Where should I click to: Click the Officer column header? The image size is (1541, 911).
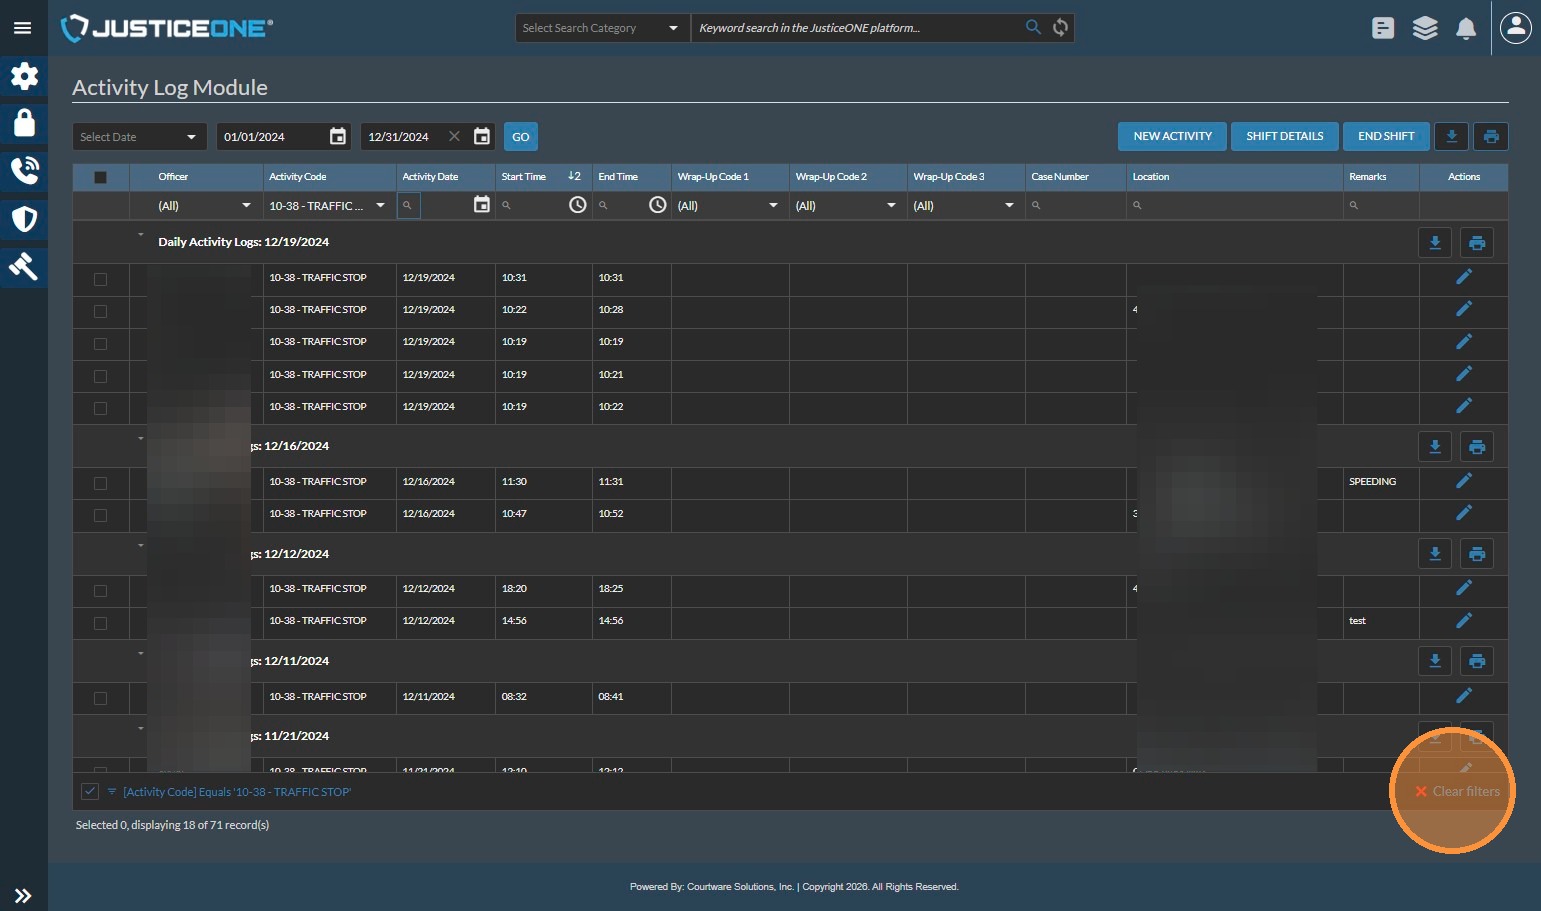point(174,177)
